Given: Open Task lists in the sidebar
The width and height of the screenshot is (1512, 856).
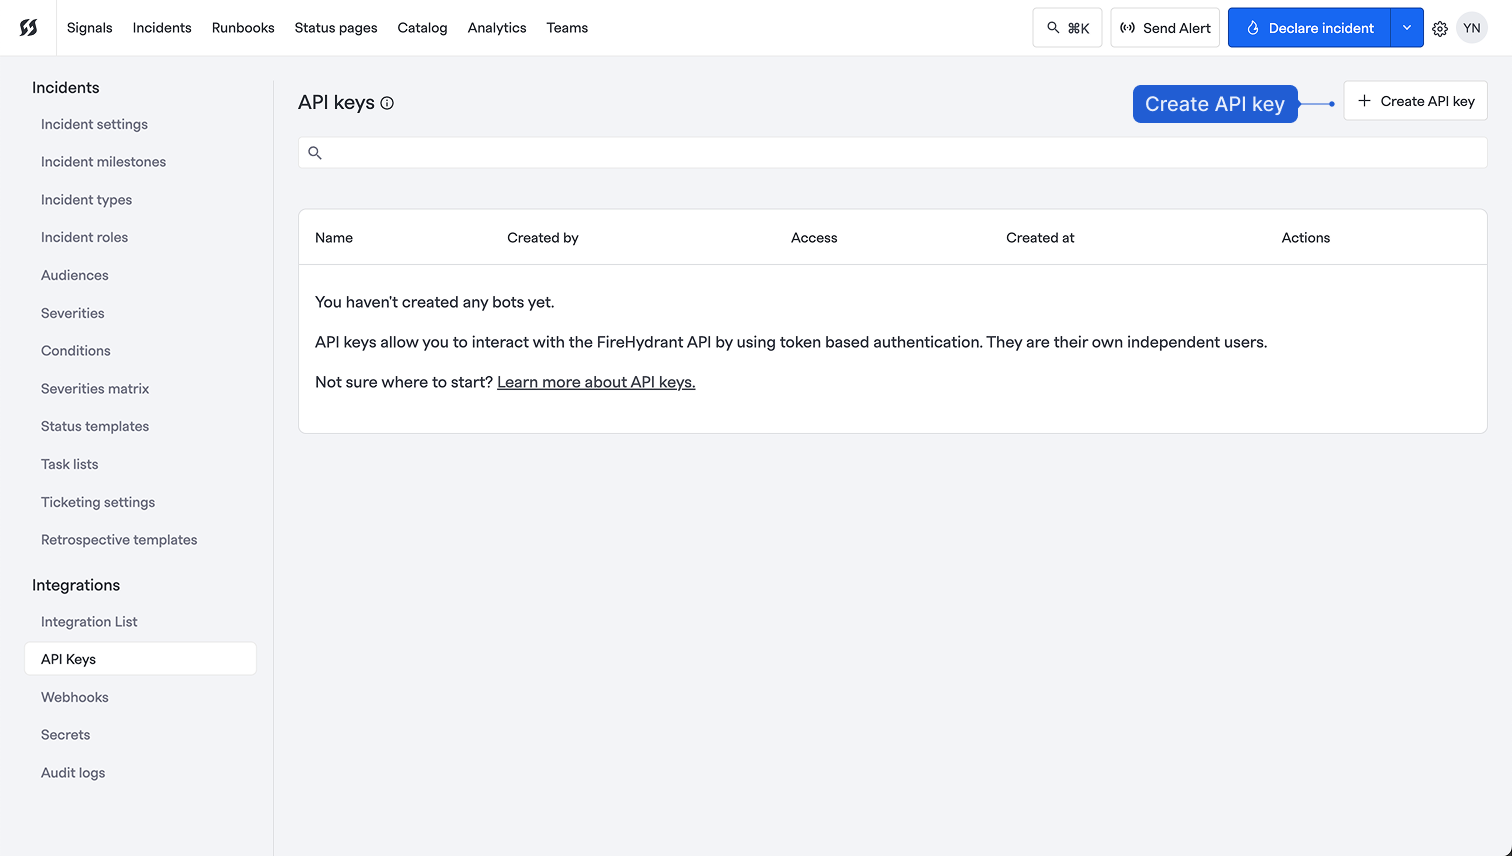Looking at the screenshot, I should 69,464.
